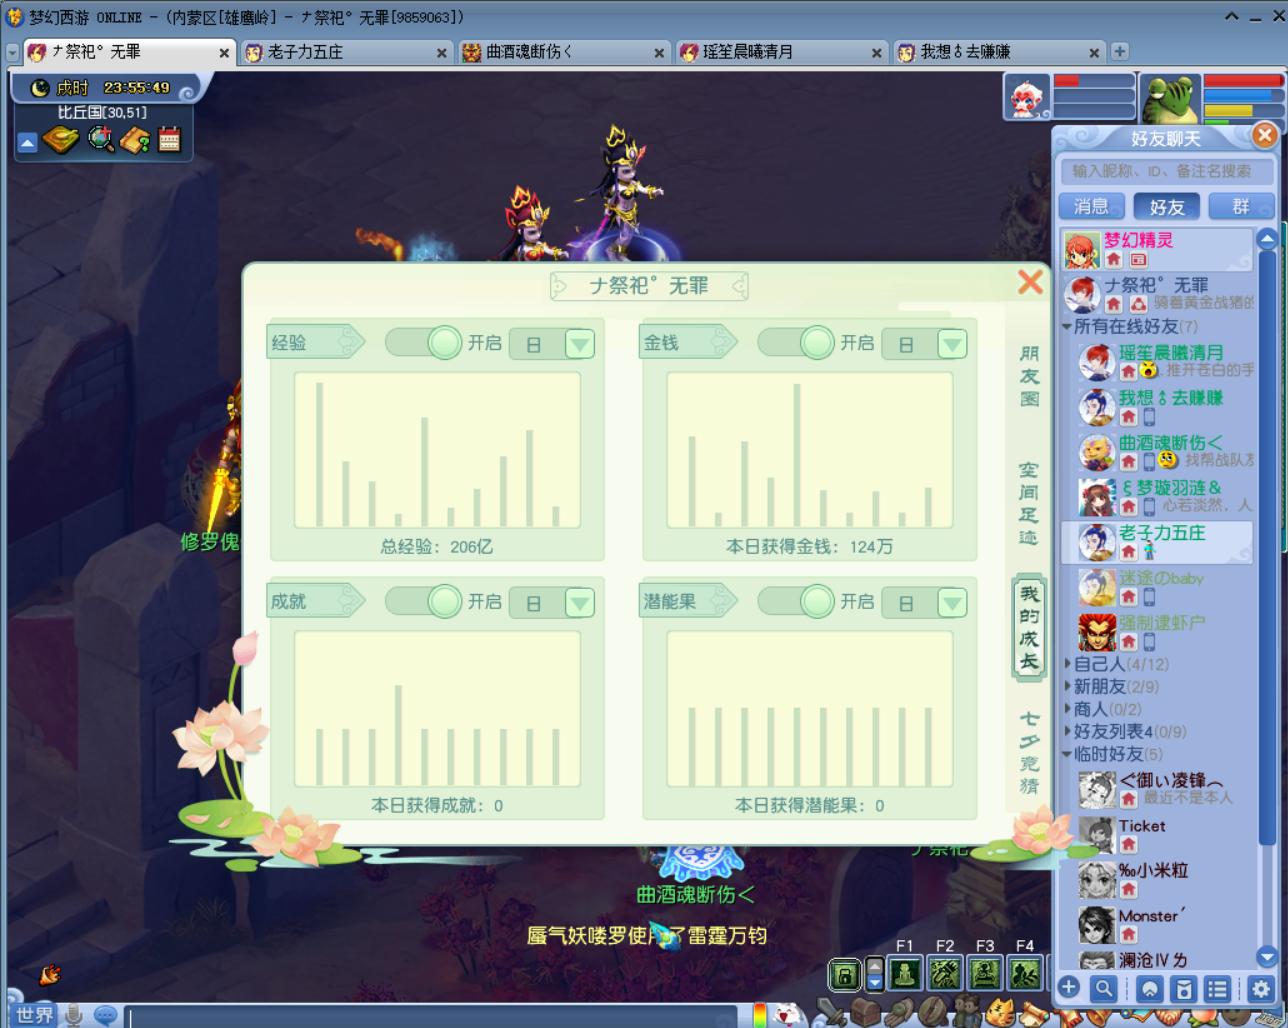
Task: Click the monkey character portrait
Action: (1026, 98)
